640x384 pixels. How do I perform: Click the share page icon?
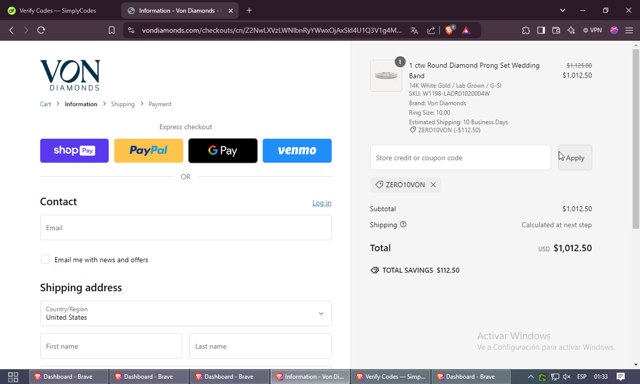tap(431, 30)
